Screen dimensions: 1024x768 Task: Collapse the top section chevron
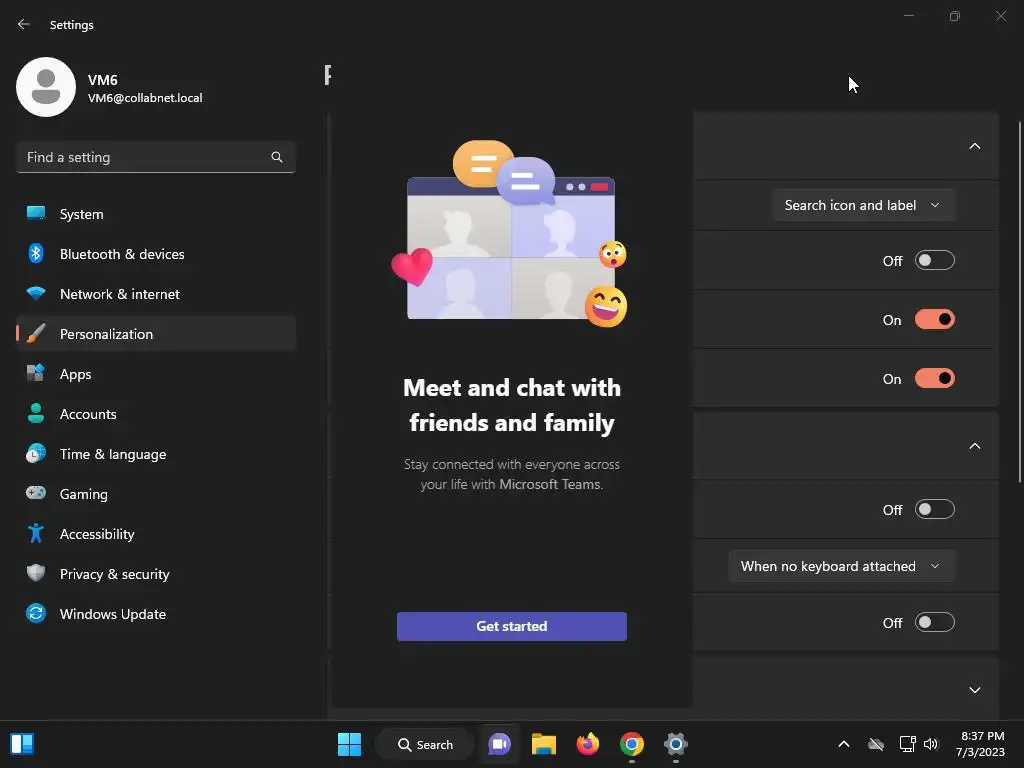(x=974, y=146)
